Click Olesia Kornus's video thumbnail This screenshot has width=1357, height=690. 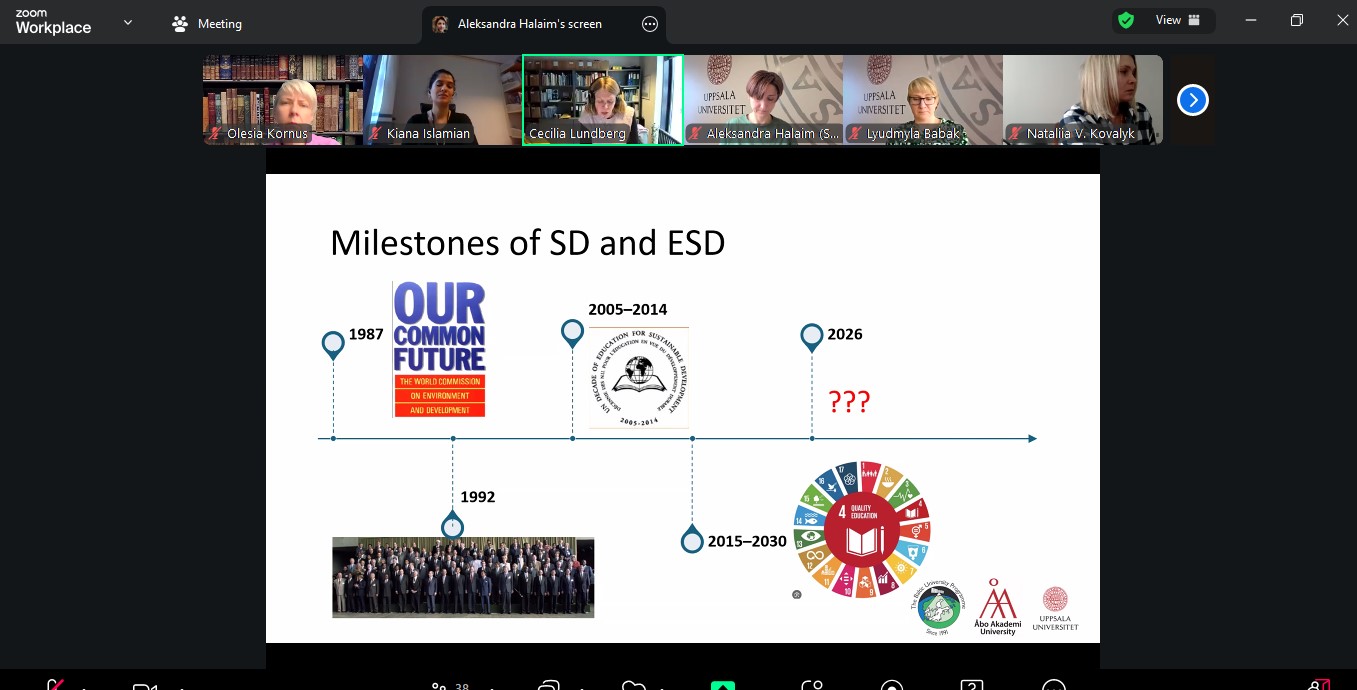[283, 100]
